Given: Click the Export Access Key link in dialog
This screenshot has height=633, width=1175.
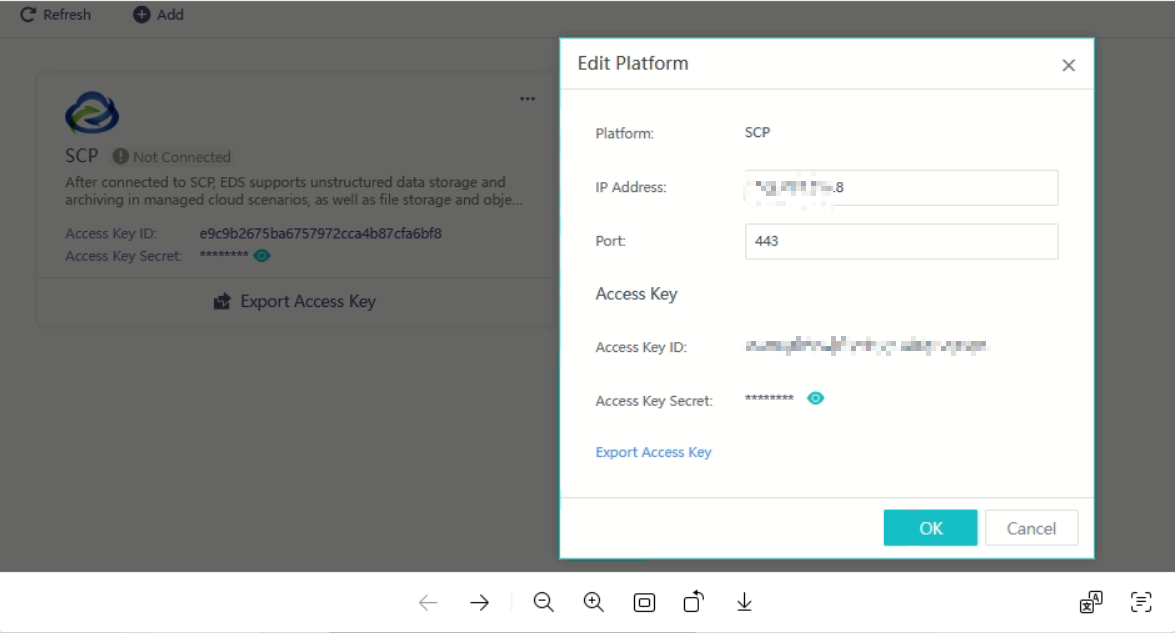Looking at the screenshot, I should point(653,452).
